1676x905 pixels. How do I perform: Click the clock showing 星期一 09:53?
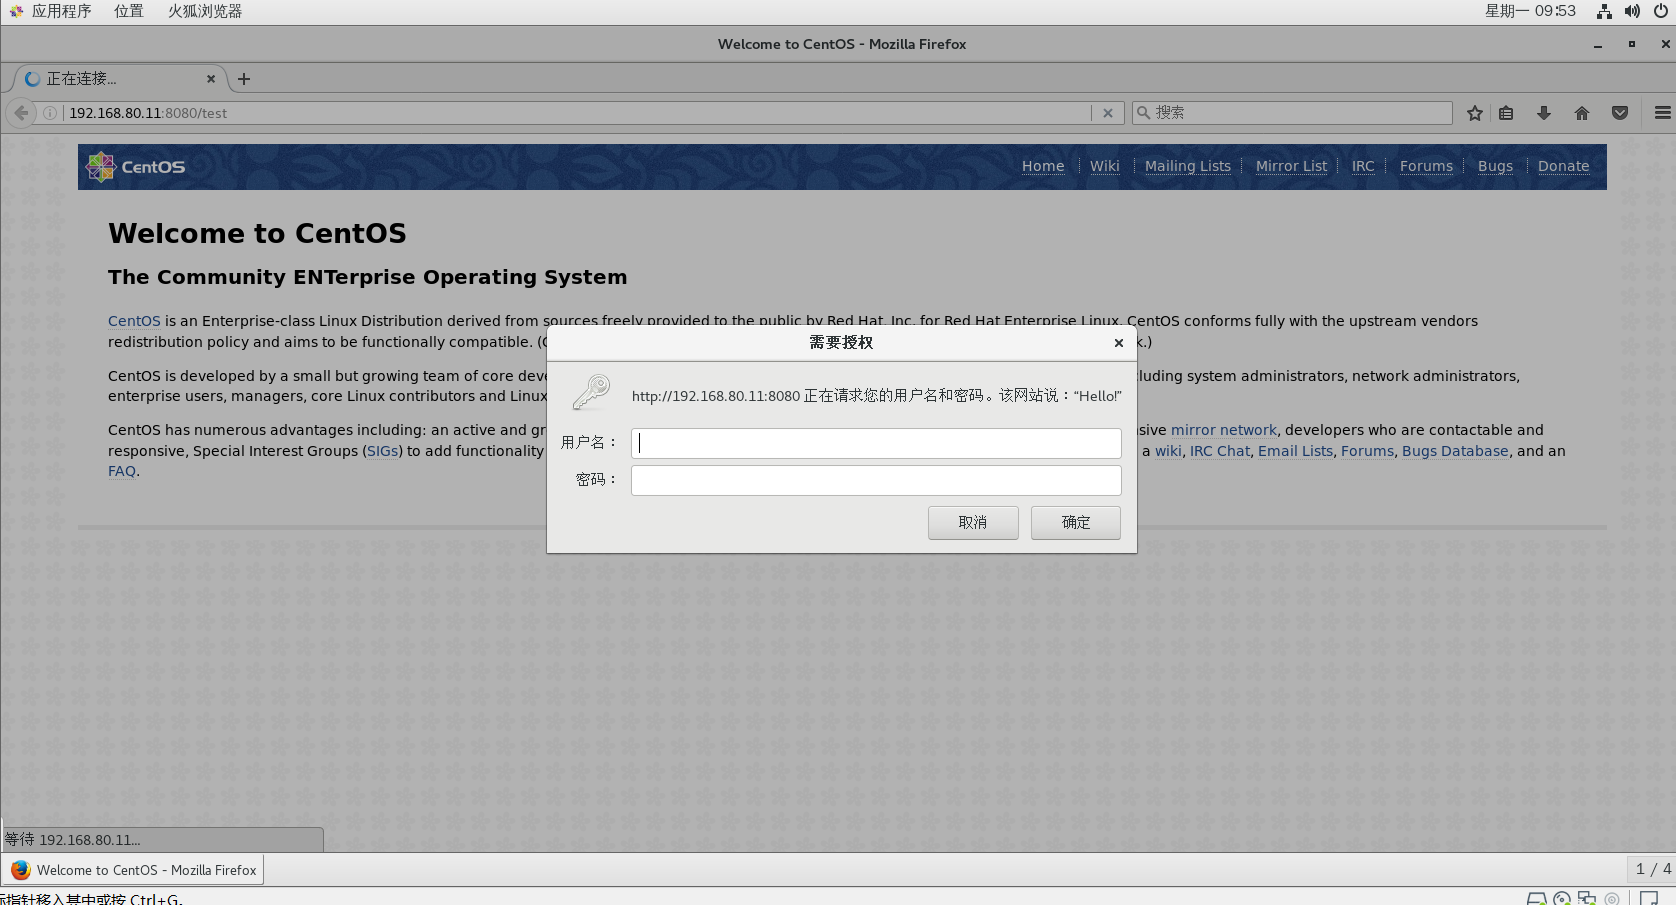point(1530,11)
